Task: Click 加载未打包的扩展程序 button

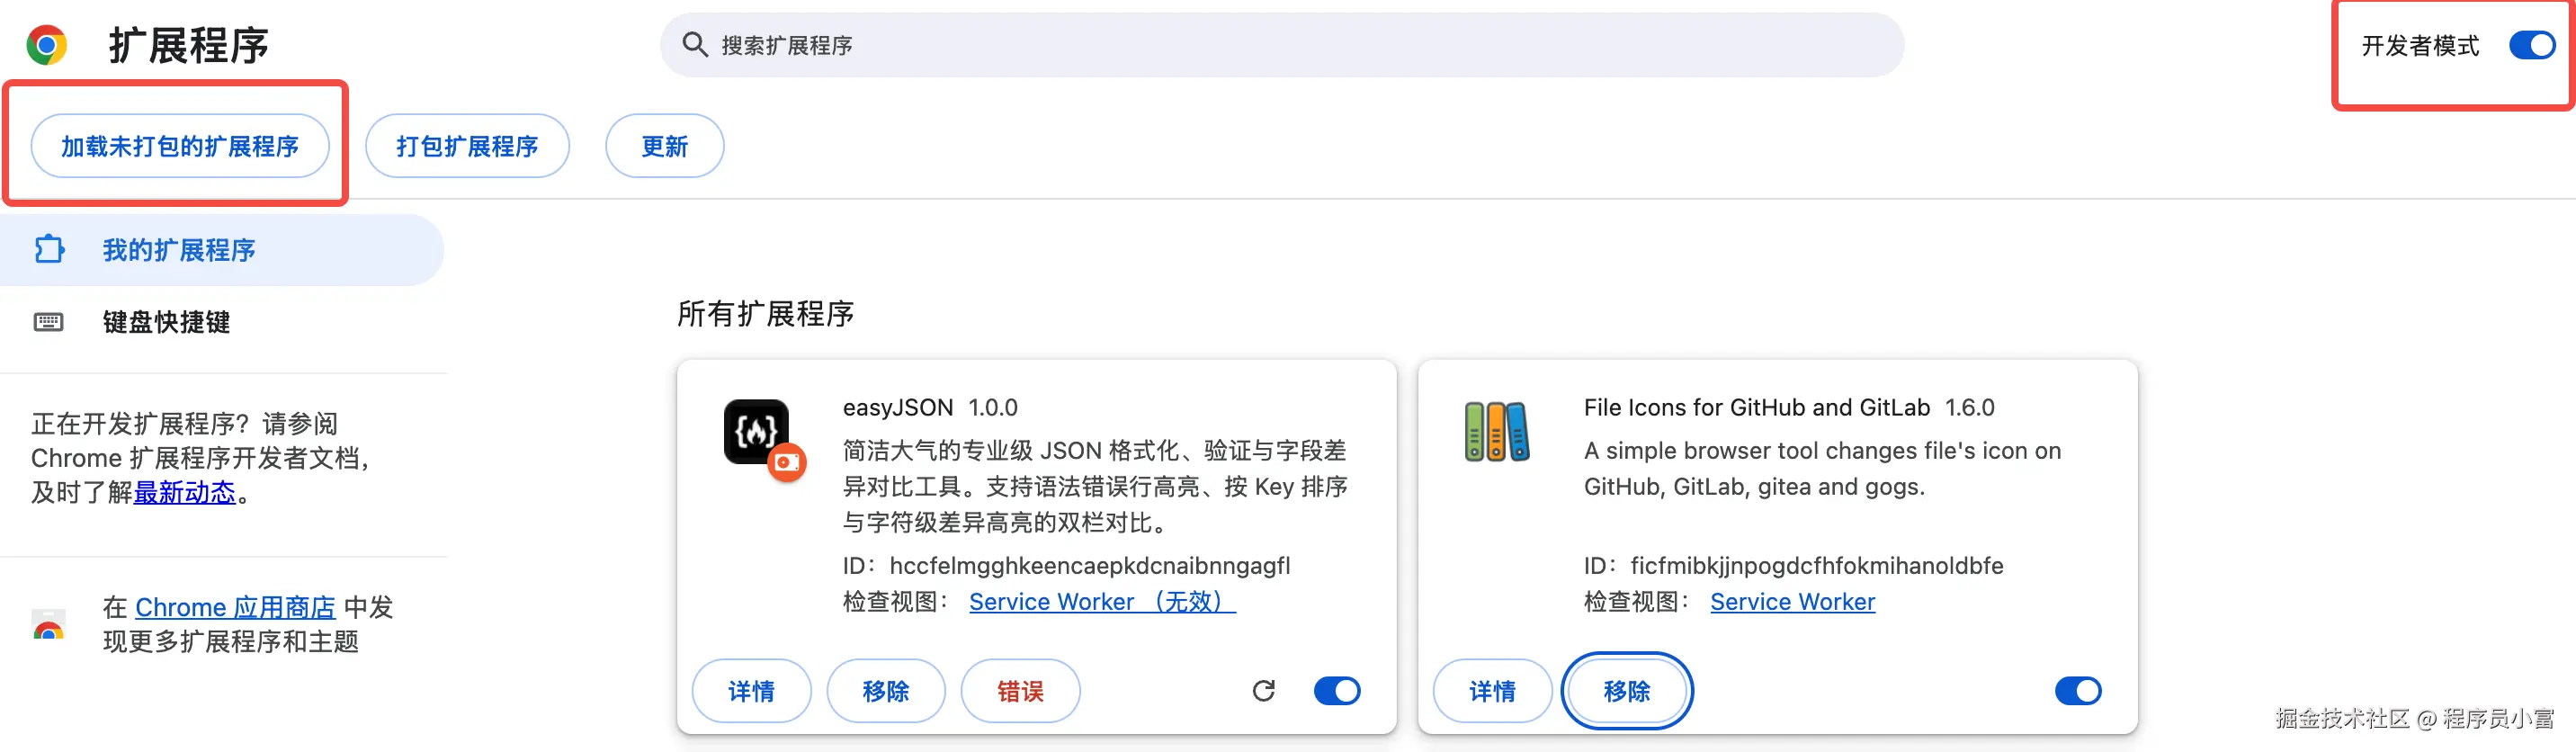Action: [x=180, y=146]
